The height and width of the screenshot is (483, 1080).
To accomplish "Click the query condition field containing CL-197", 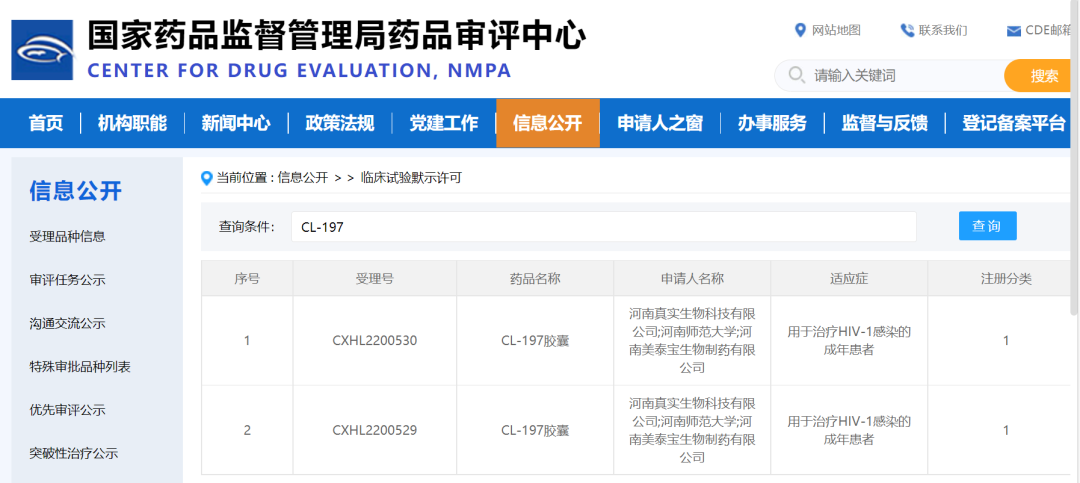I will (x=603, y=227).
